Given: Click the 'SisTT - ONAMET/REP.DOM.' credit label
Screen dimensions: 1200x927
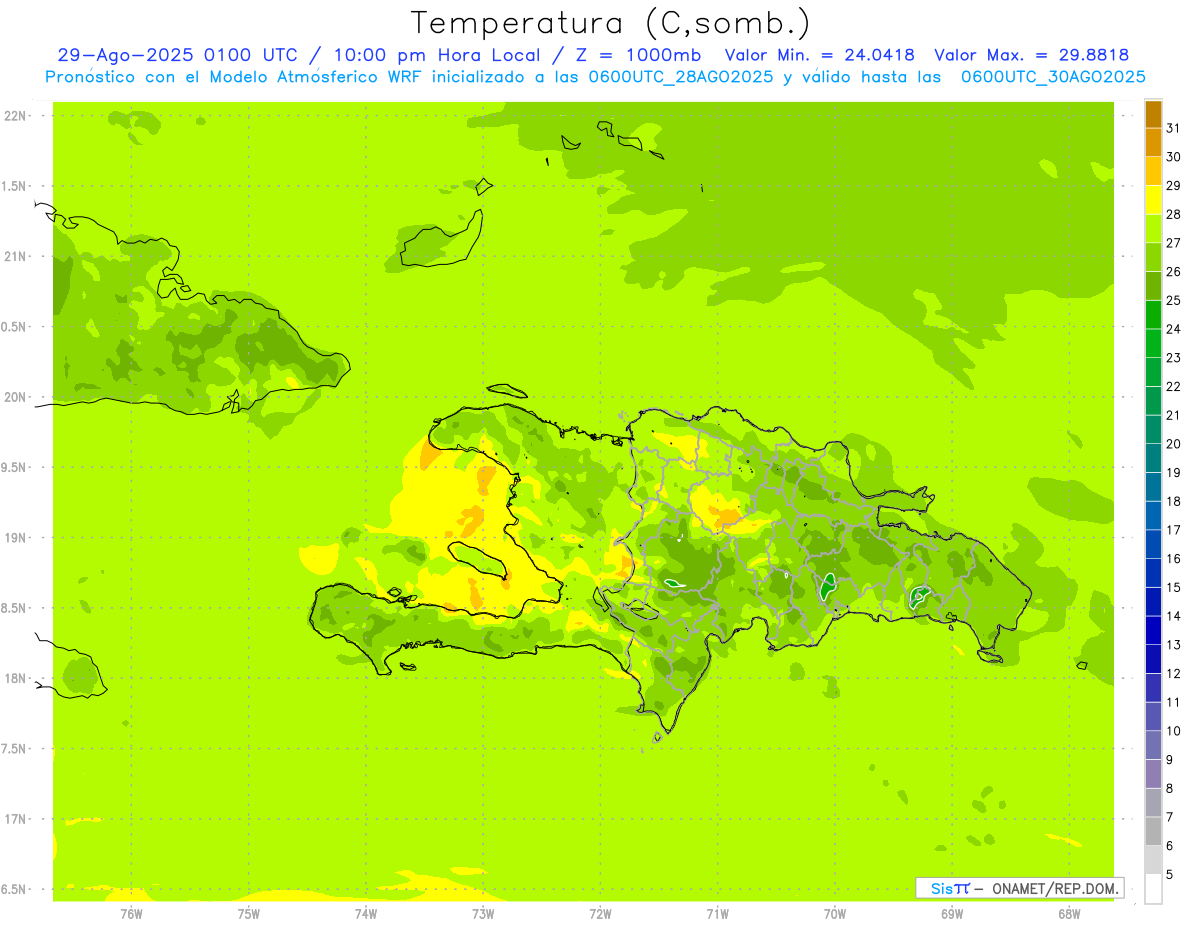Looking at the screenshot, I should (x=1019, y=888).
